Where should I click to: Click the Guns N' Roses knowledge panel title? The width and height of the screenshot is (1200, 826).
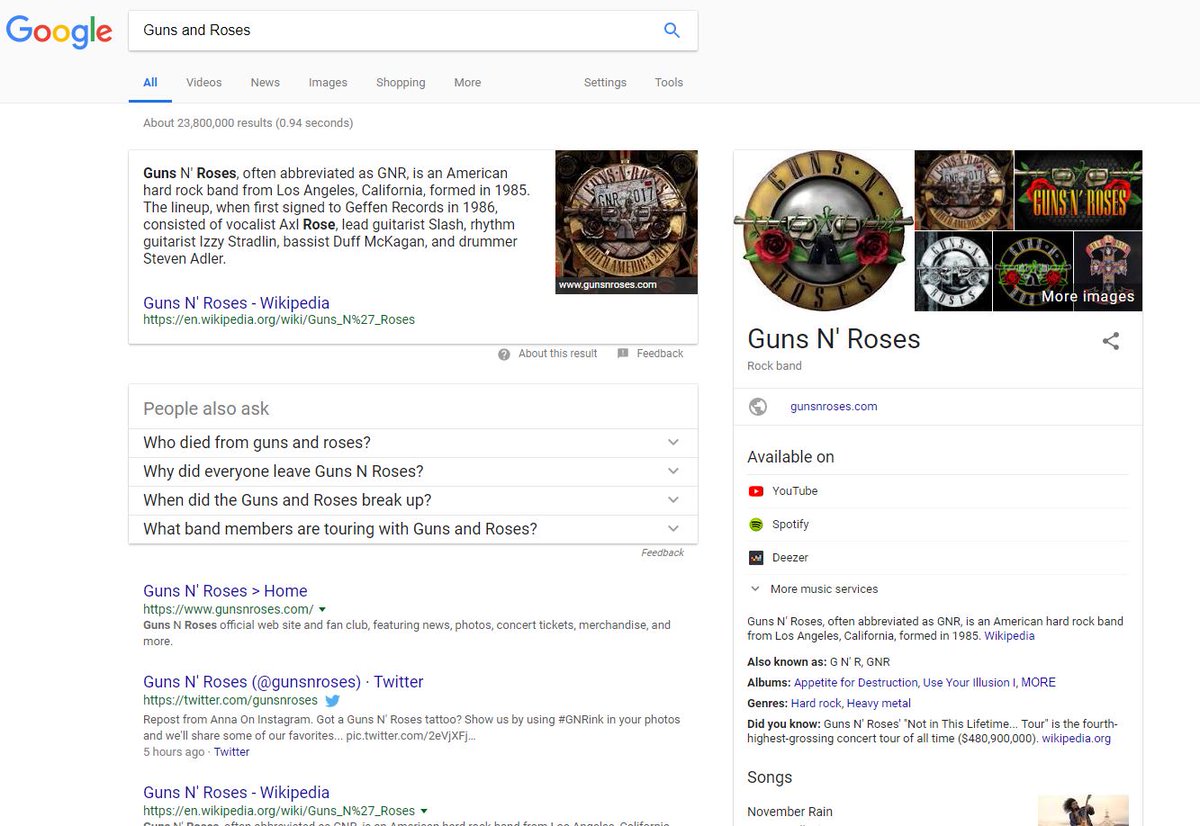point(834,339)
